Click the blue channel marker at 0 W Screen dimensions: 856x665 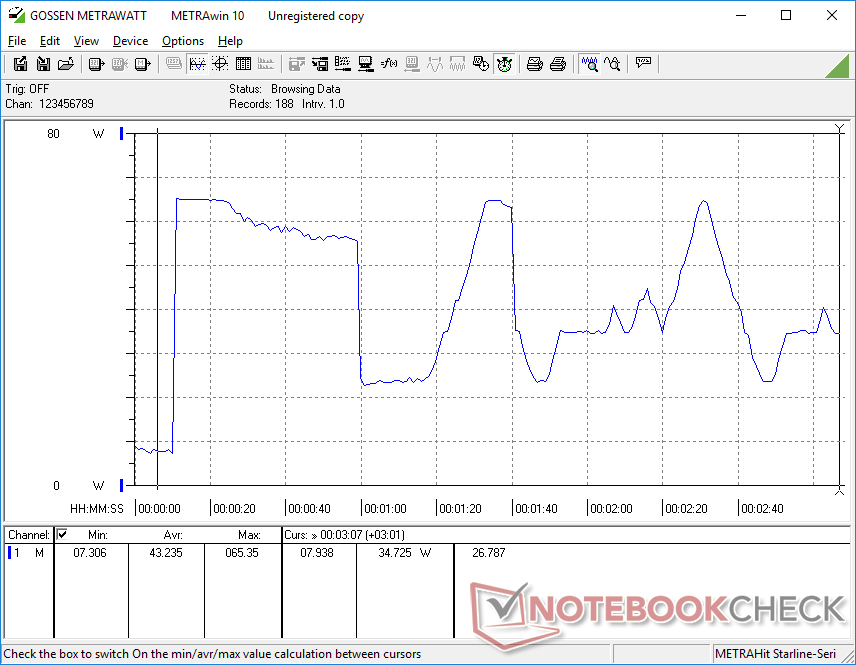click(121, 485)
